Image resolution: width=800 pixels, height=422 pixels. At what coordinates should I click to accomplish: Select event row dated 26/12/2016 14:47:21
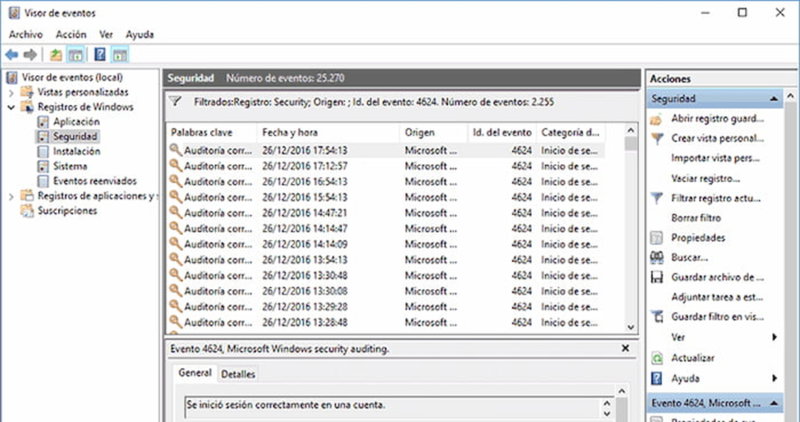point(386,213)
